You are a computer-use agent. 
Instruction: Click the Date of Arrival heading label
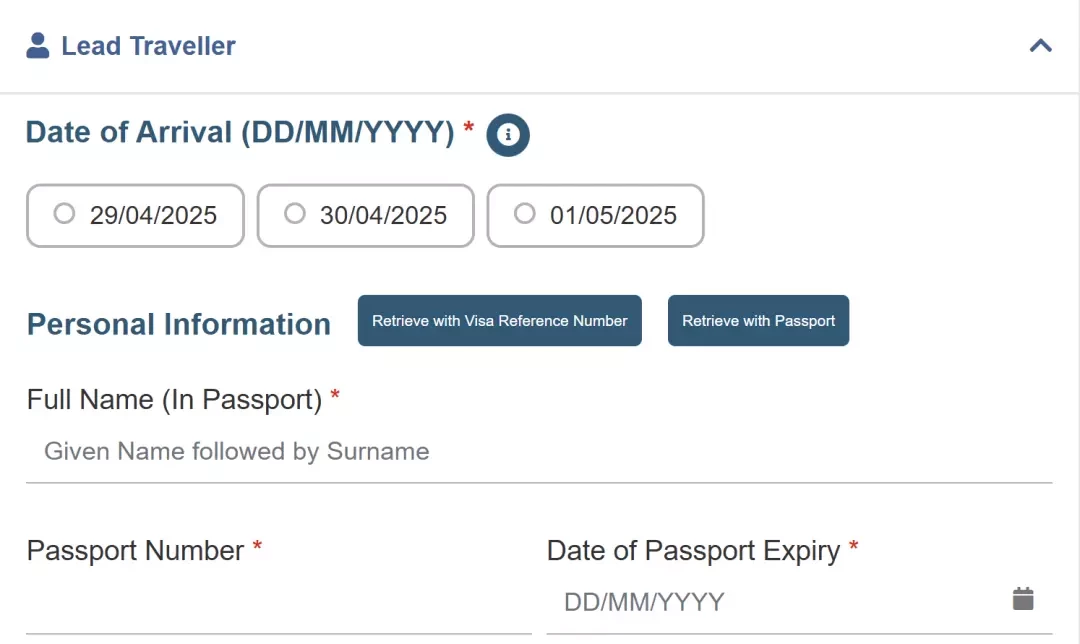pyautogui.click(x=240, y=132)
